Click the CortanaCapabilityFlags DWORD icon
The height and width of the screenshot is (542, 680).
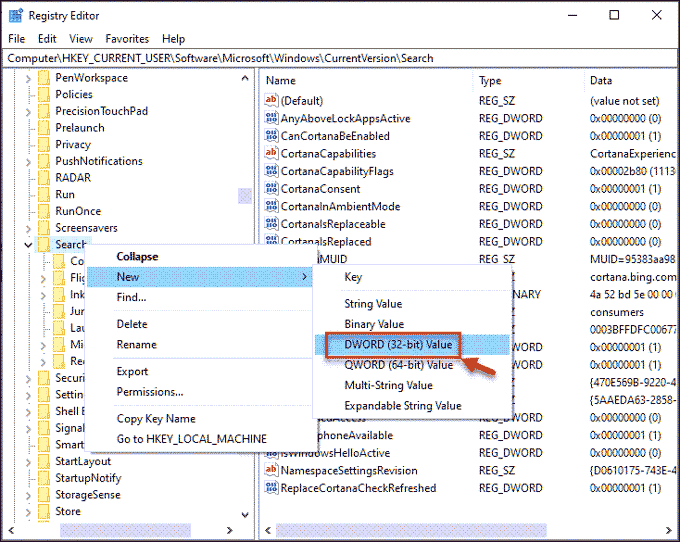point(271,171)
